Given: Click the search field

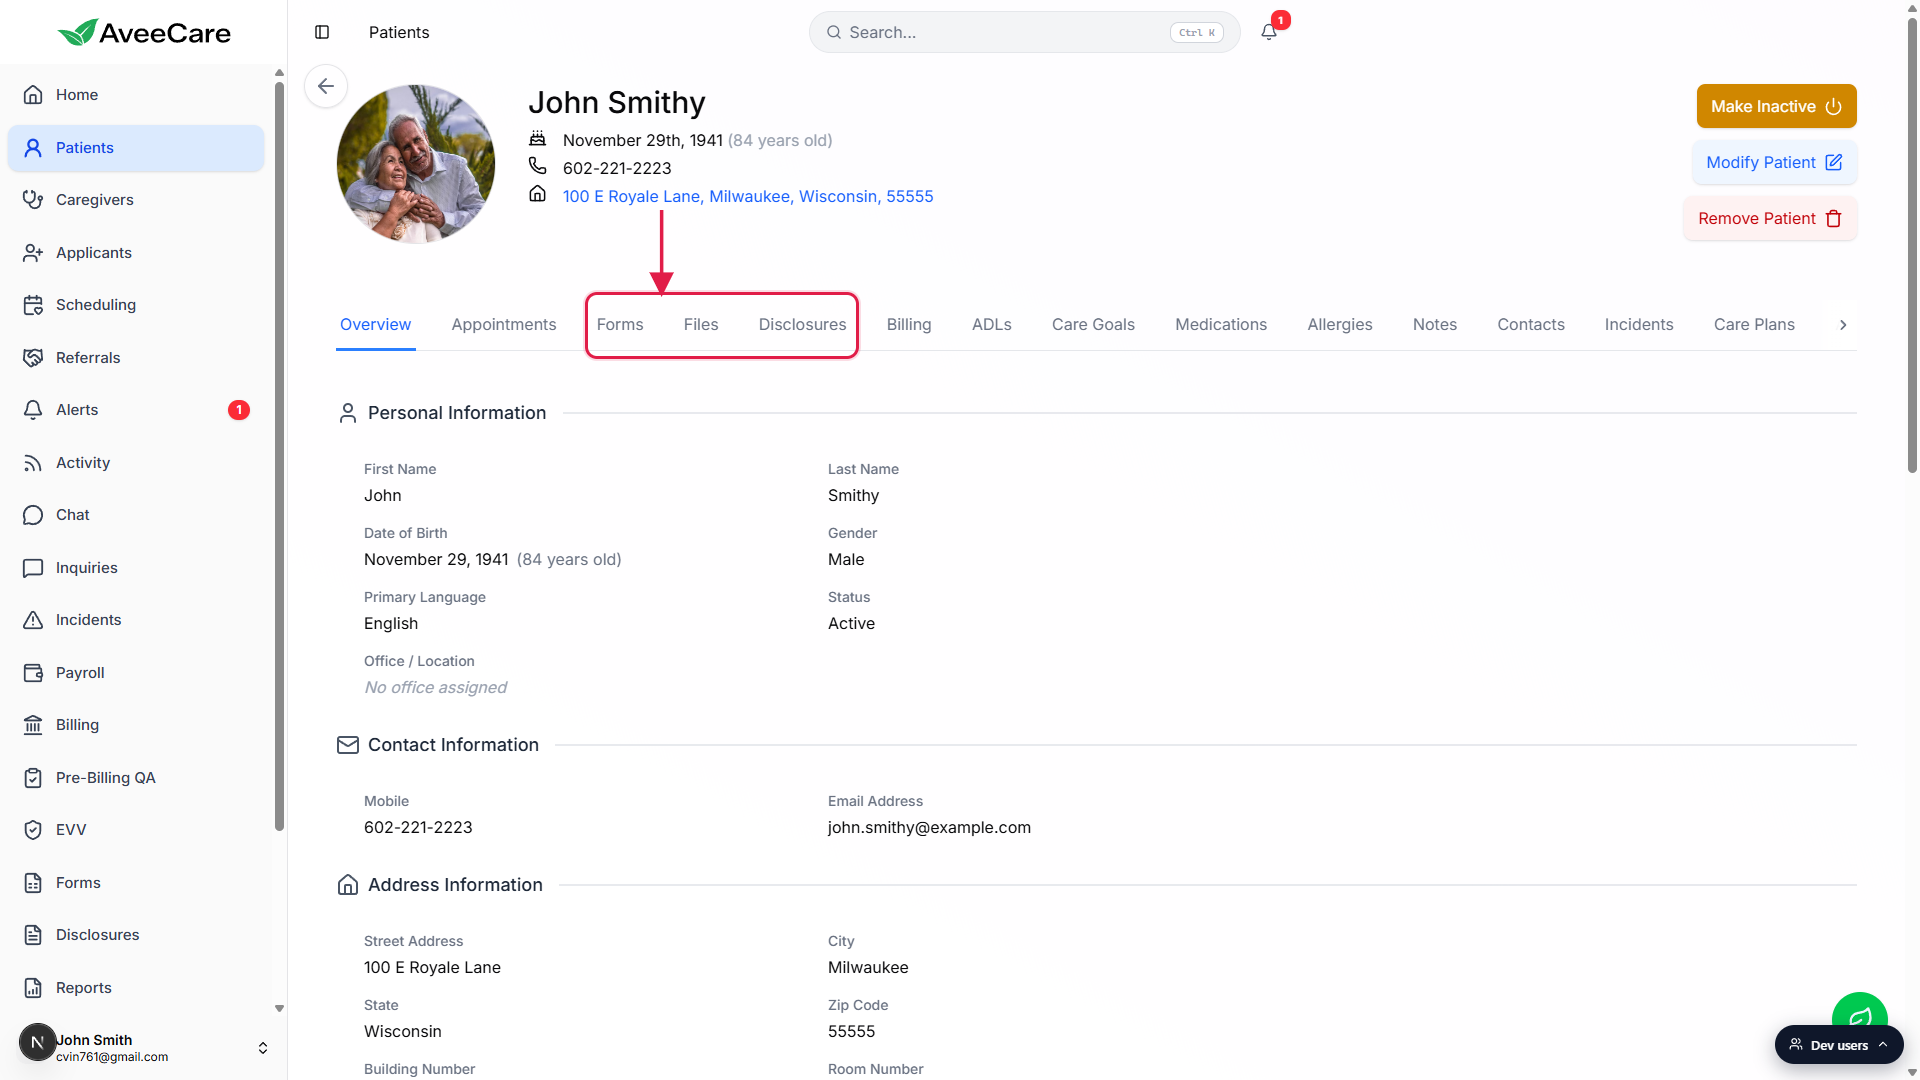Looking at the screenshot, I should point(1024,32).
